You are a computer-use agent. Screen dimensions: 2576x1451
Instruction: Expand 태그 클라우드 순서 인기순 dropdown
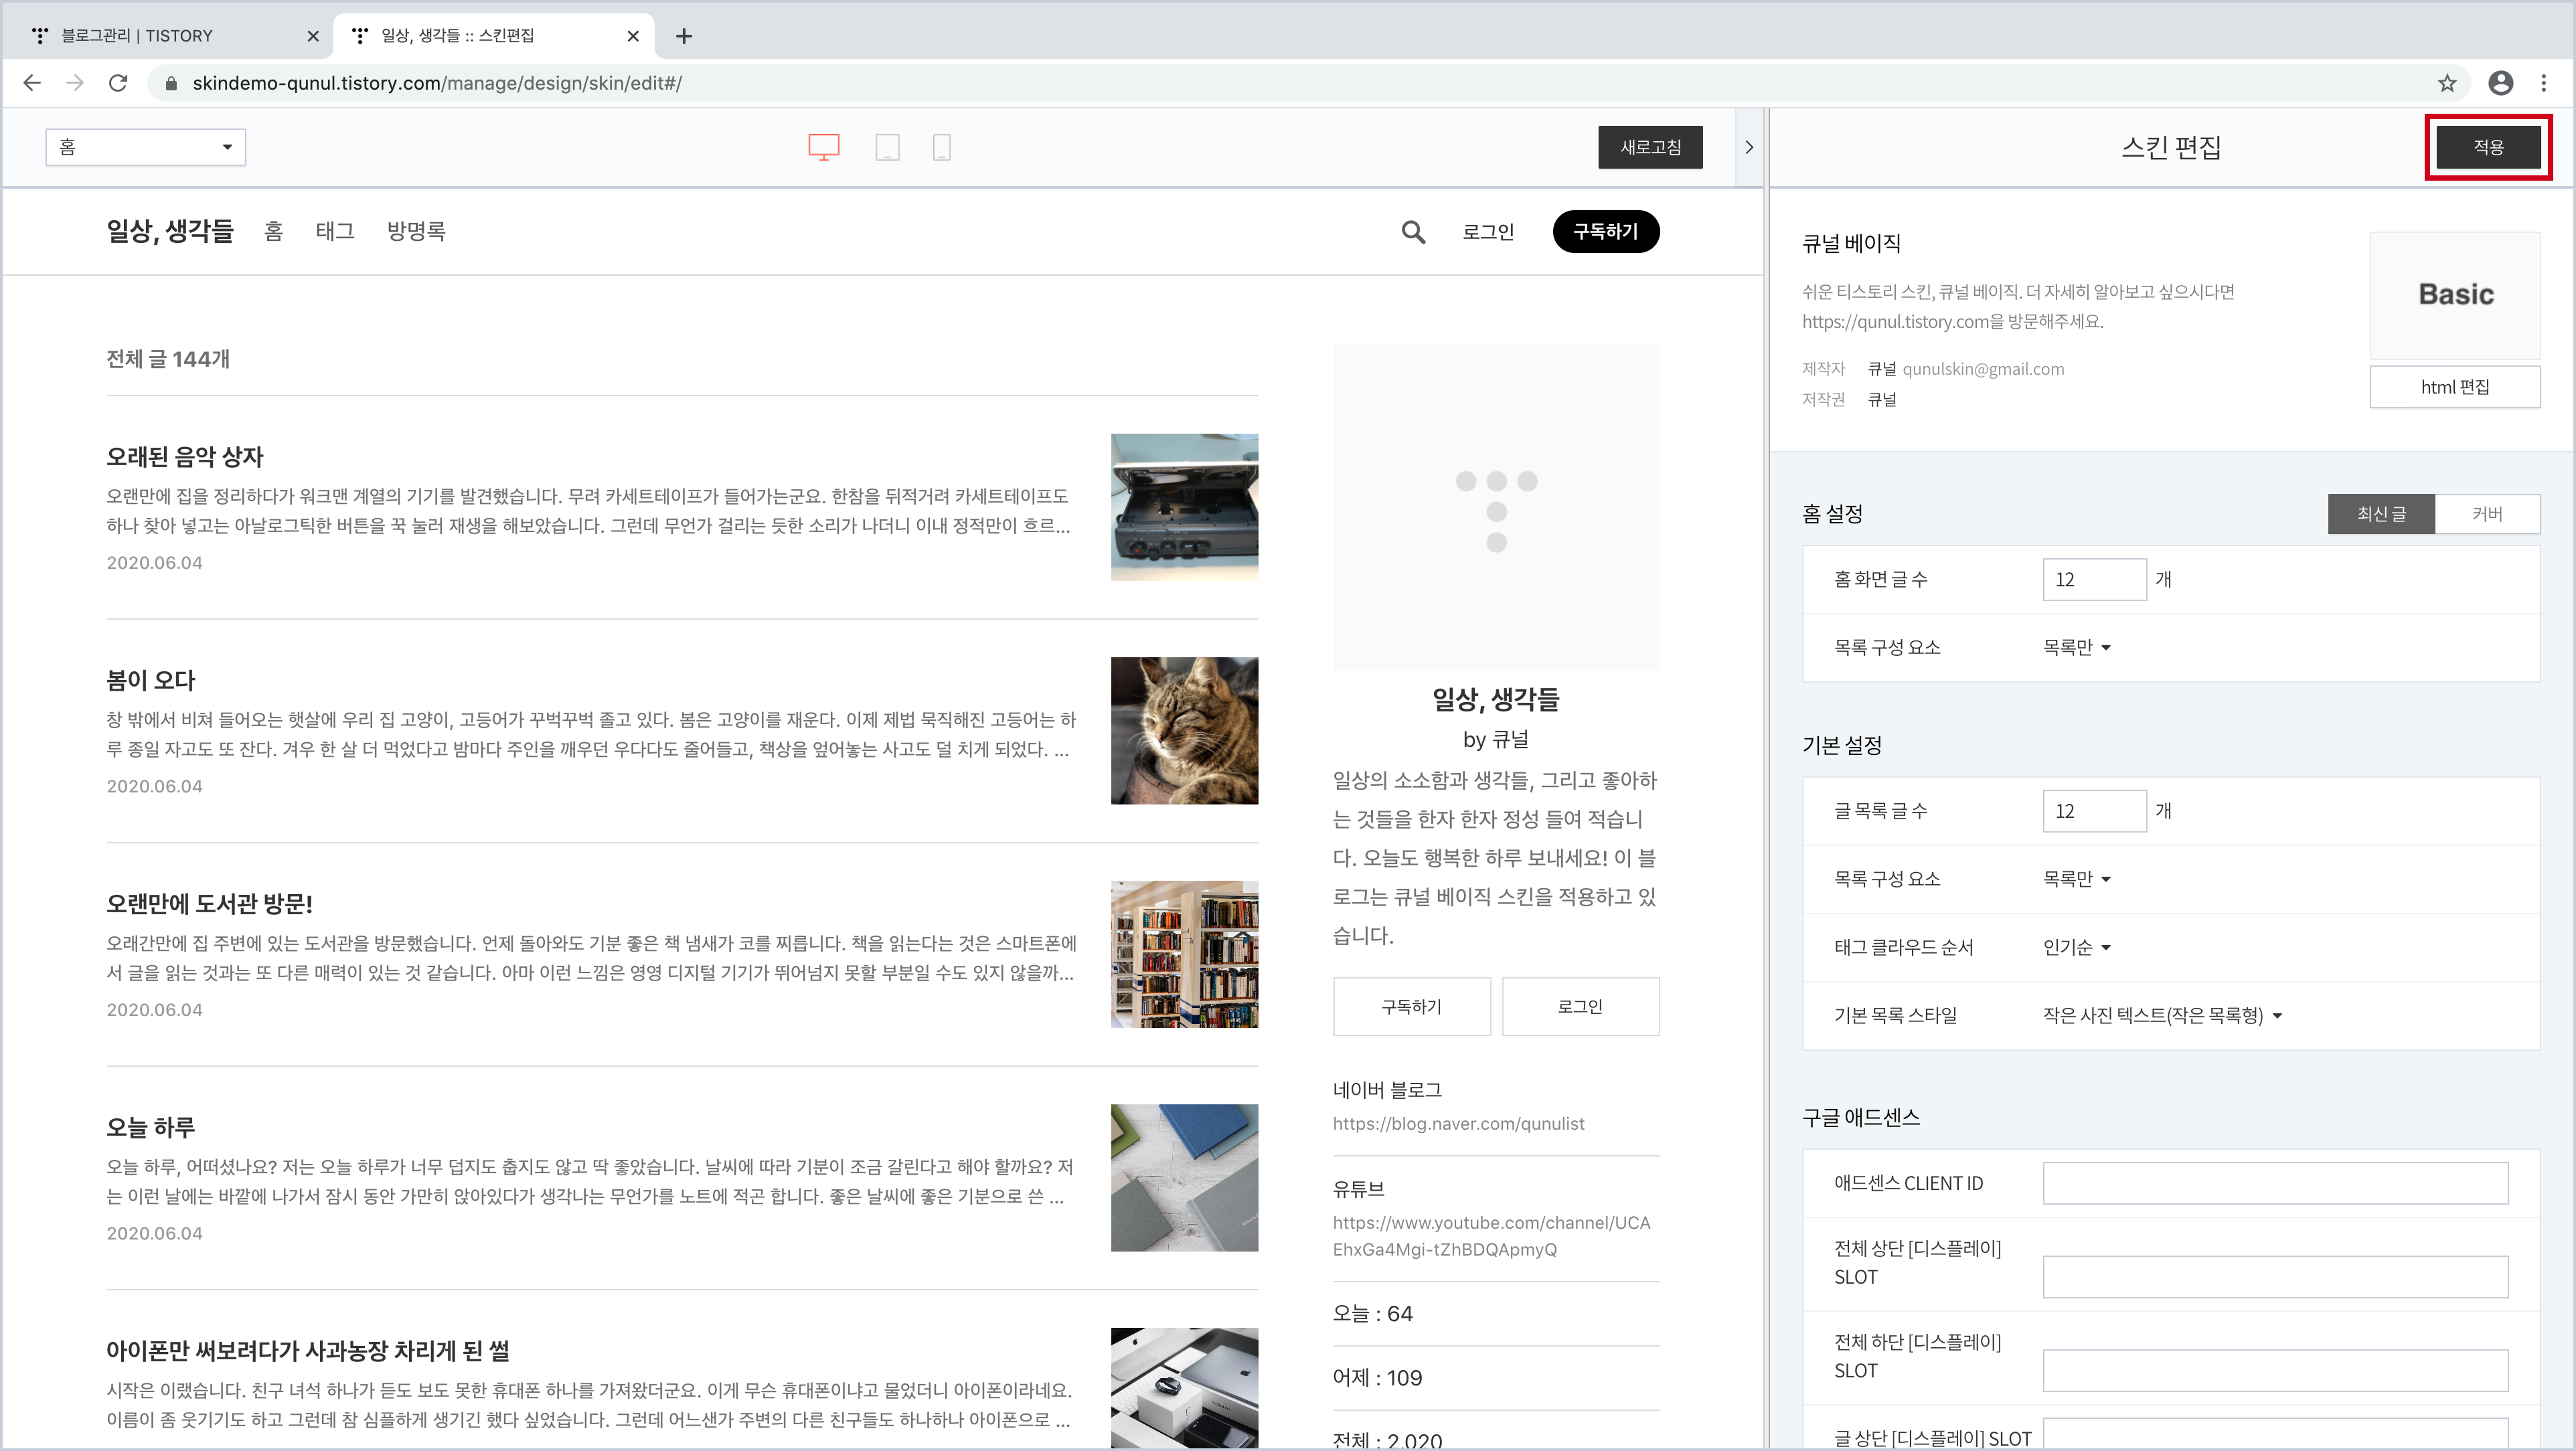pos(2076,947)
